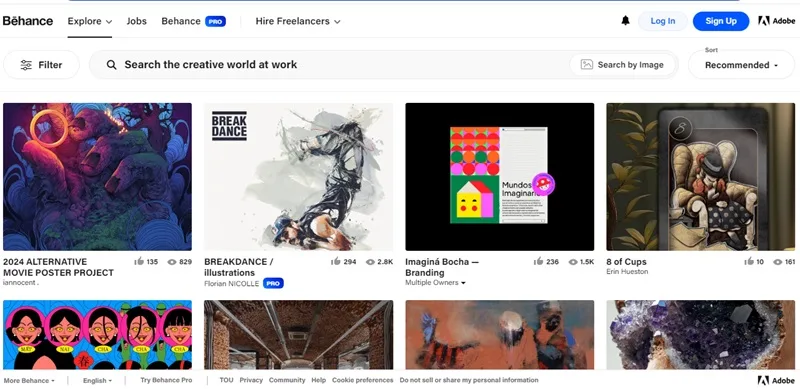Click thumbs-up on Imaginá Bocha Branding

pyautogui.click(x=538, y=261)
